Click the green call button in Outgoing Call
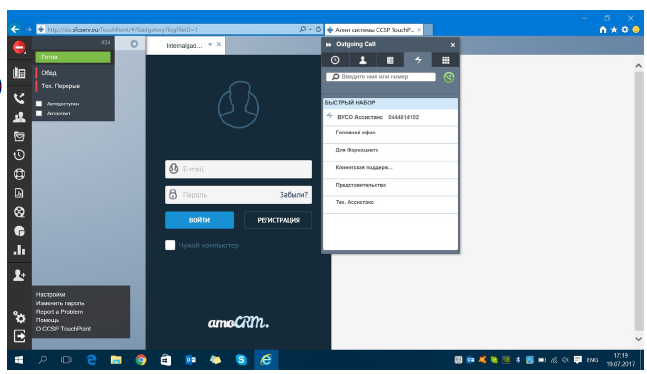 pos(449,77)
